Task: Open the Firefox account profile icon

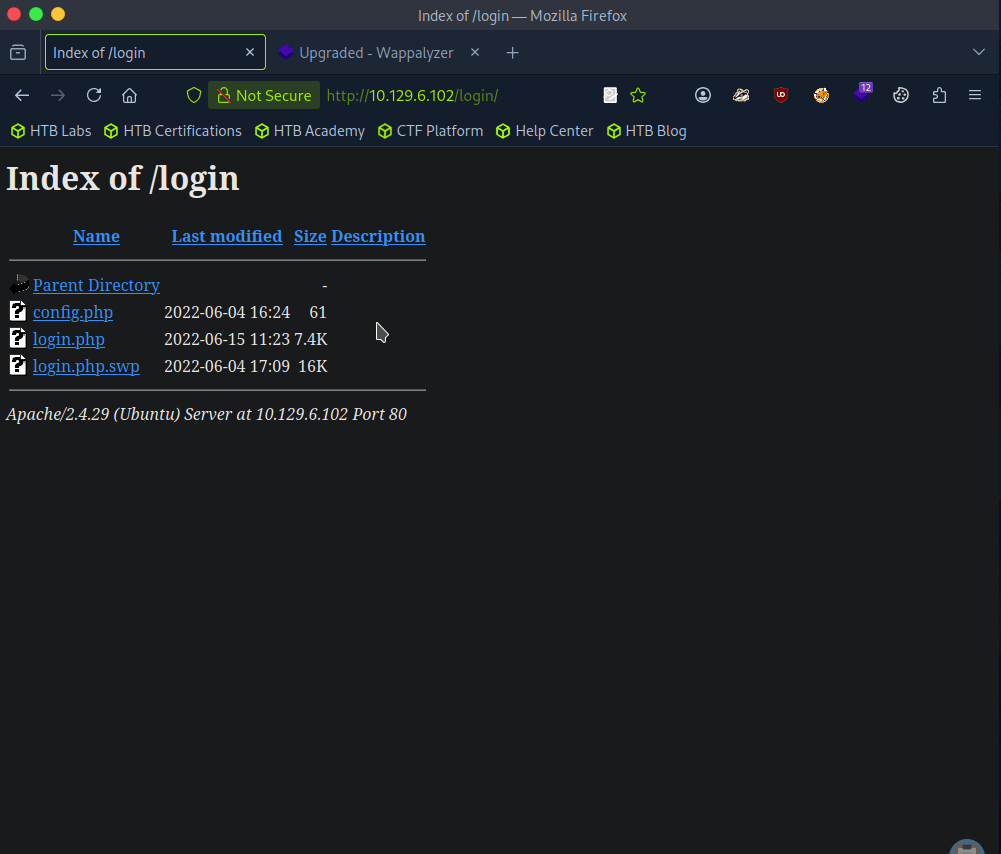Action: click(703, 95)
